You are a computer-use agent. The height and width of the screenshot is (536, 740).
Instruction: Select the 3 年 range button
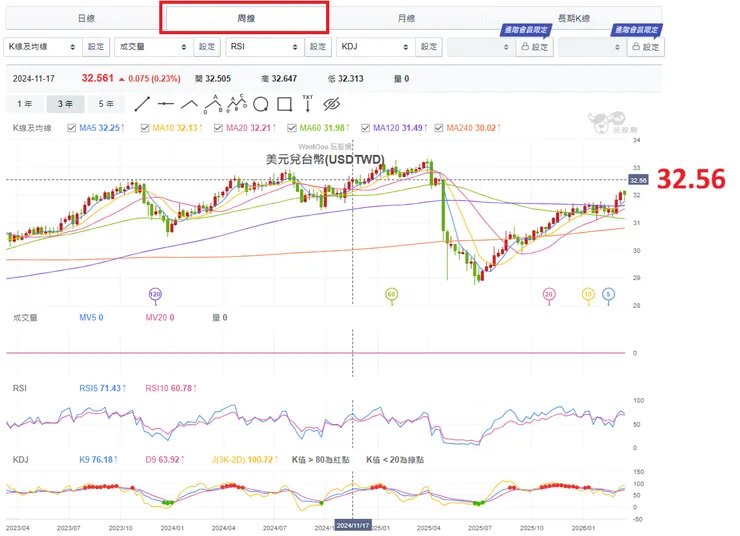65,104
